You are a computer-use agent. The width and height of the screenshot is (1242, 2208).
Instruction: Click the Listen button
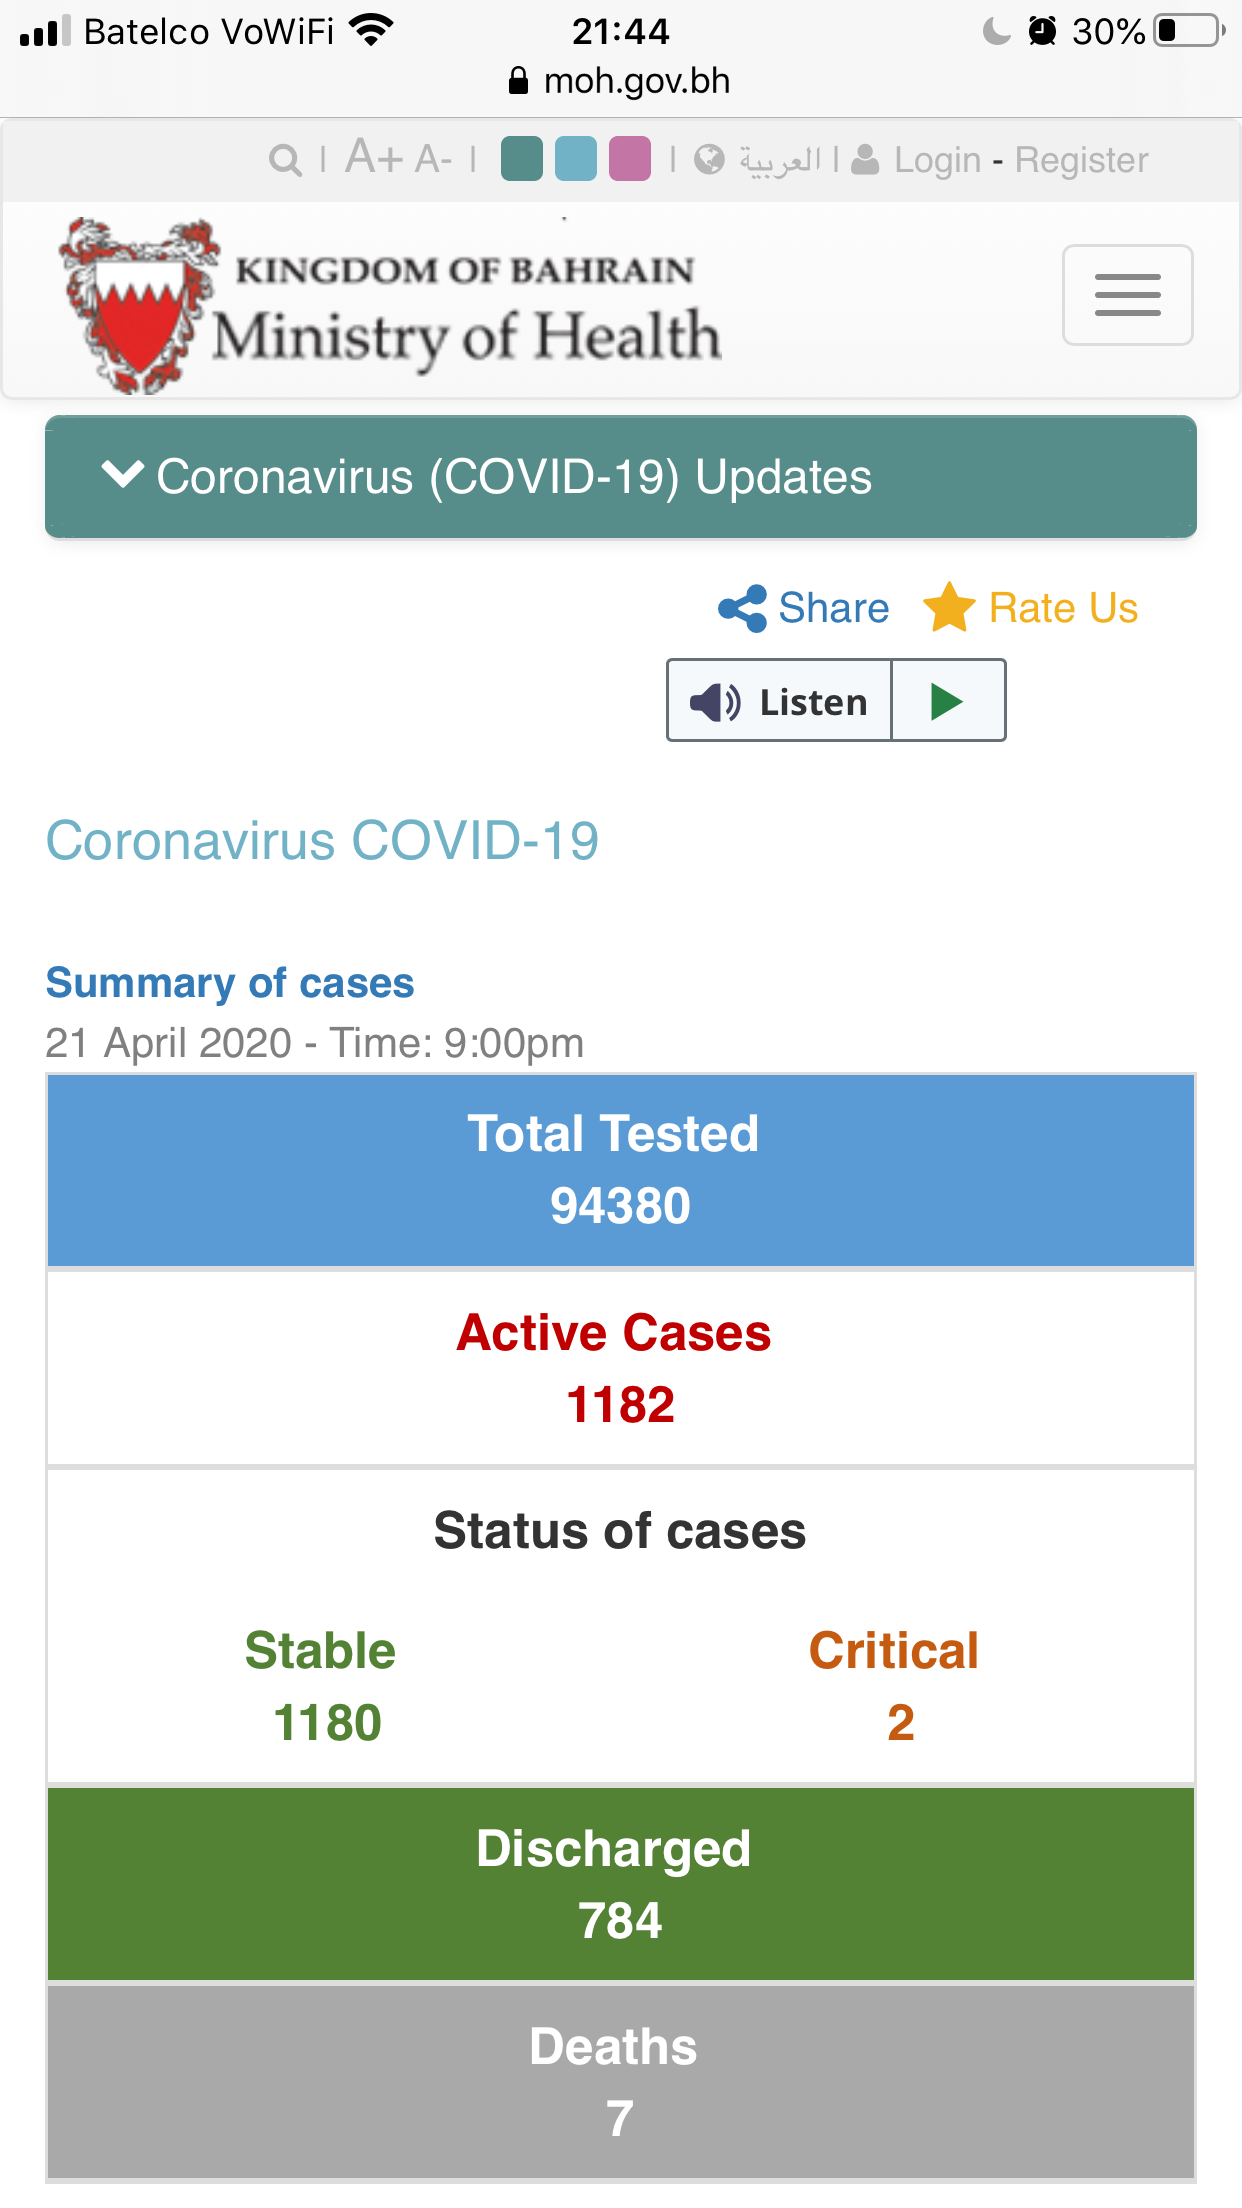(779, 701)
